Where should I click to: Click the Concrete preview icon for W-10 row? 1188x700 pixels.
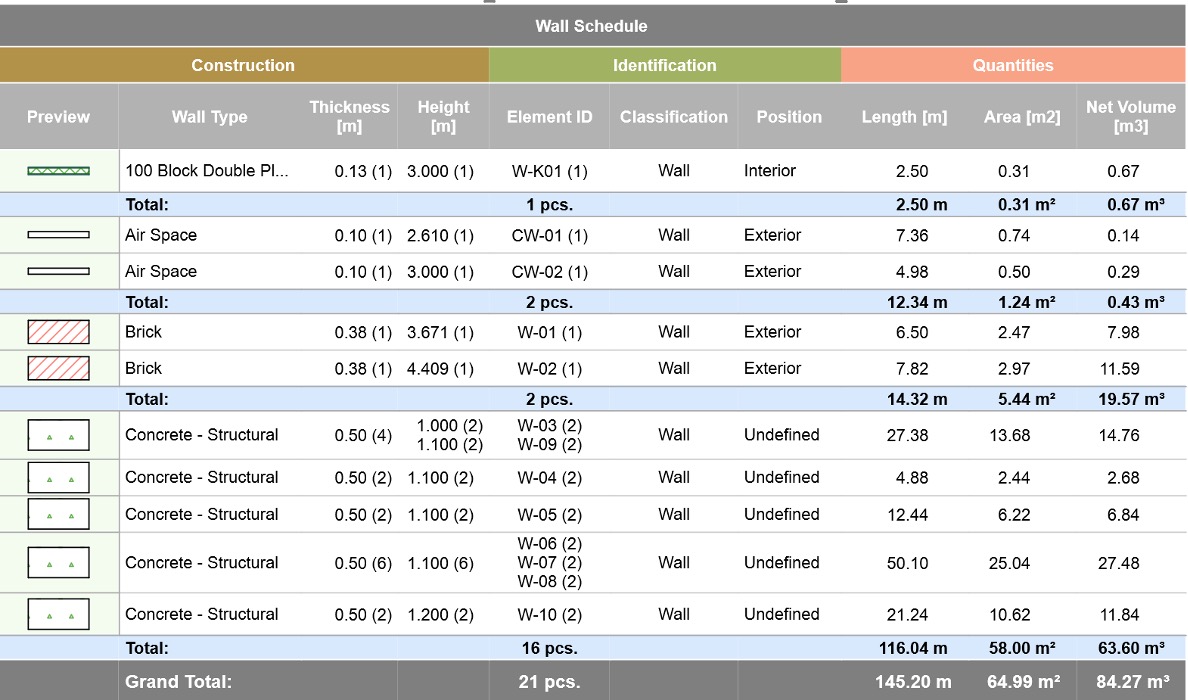[58, 614]
